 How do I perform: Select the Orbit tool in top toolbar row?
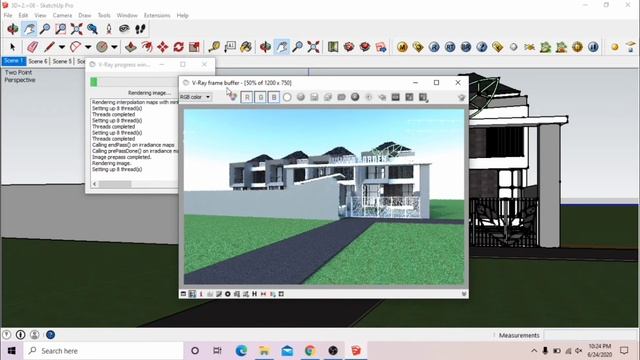point(13,29)
